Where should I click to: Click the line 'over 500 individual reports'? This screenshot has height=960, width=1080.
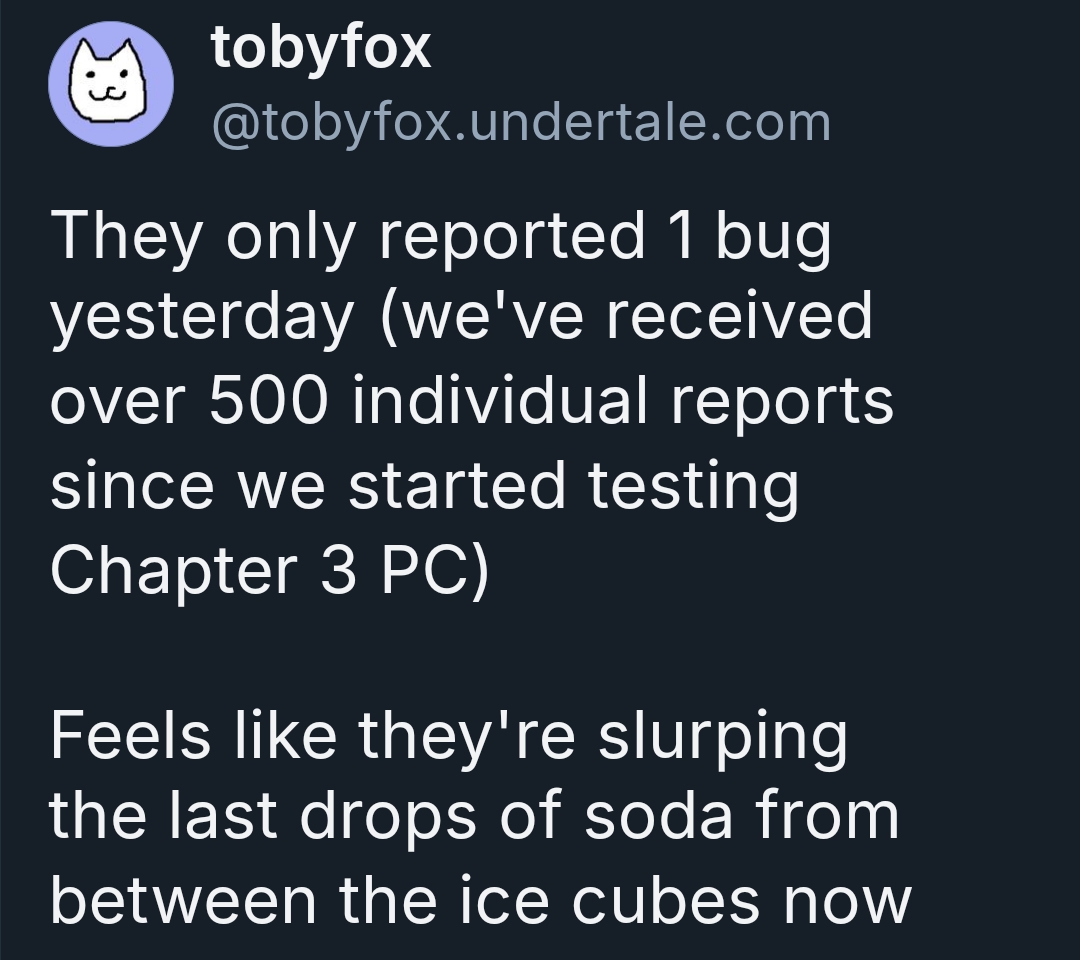pyautogui.click(x=472, y=401)
